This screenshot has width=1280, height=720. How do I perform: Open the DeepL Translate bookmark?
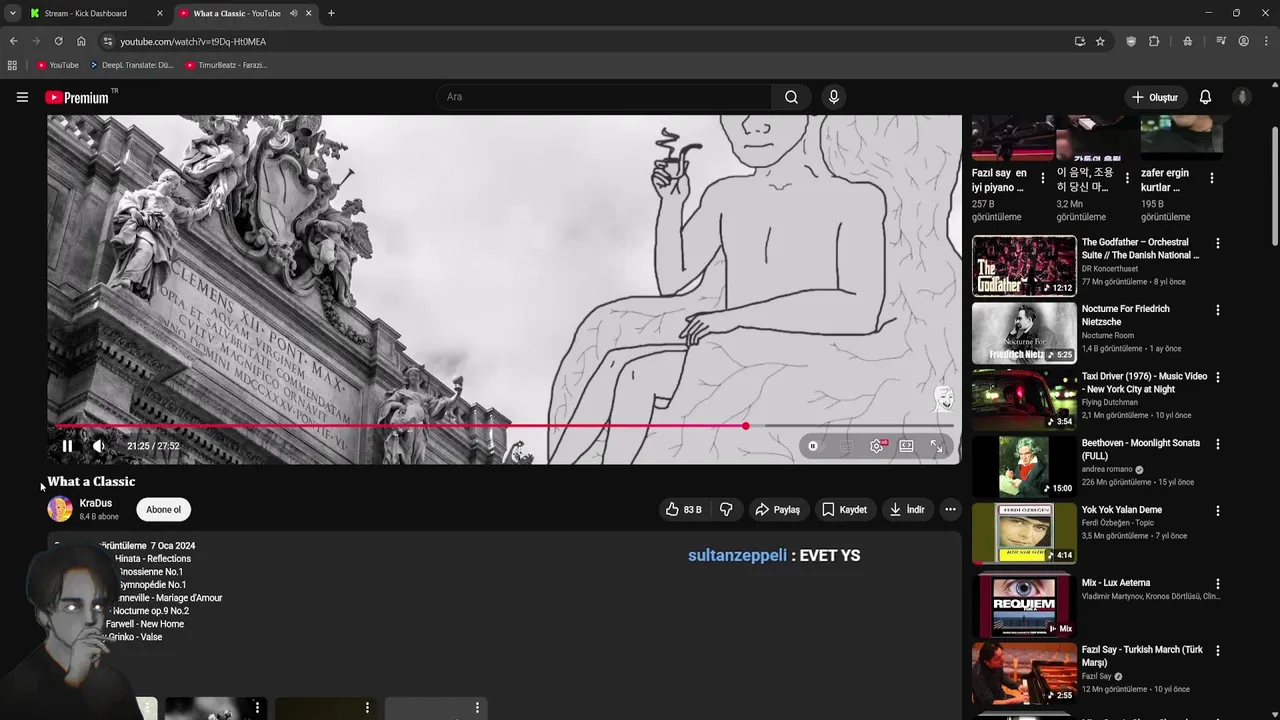point(131,65)
